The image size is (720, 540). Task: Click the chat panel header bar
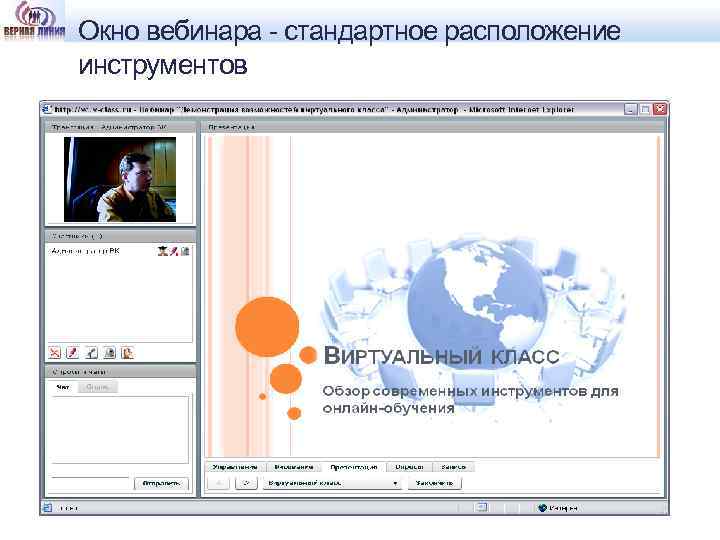121,371
